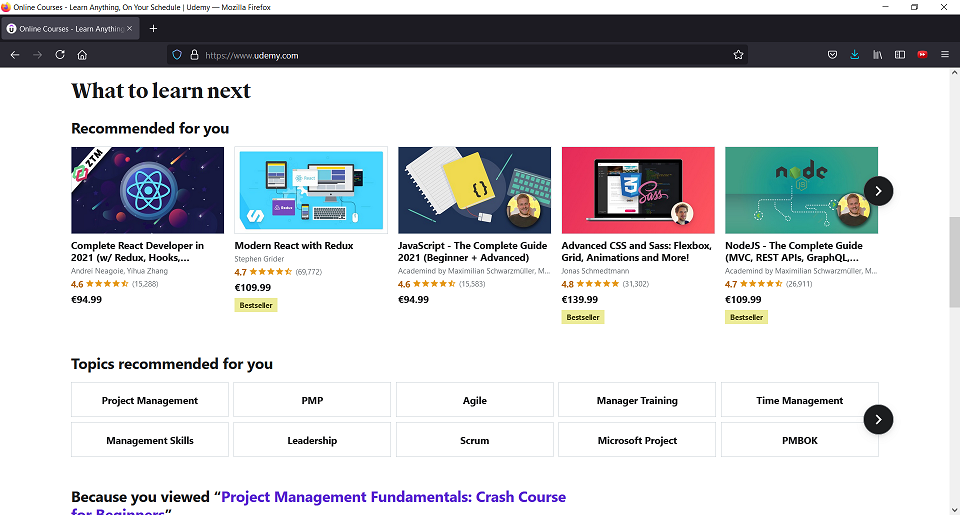This screenshot has width=960, height=515.
Task: Show next recommended courses with the arrow
Action: [x=878, y=191]
